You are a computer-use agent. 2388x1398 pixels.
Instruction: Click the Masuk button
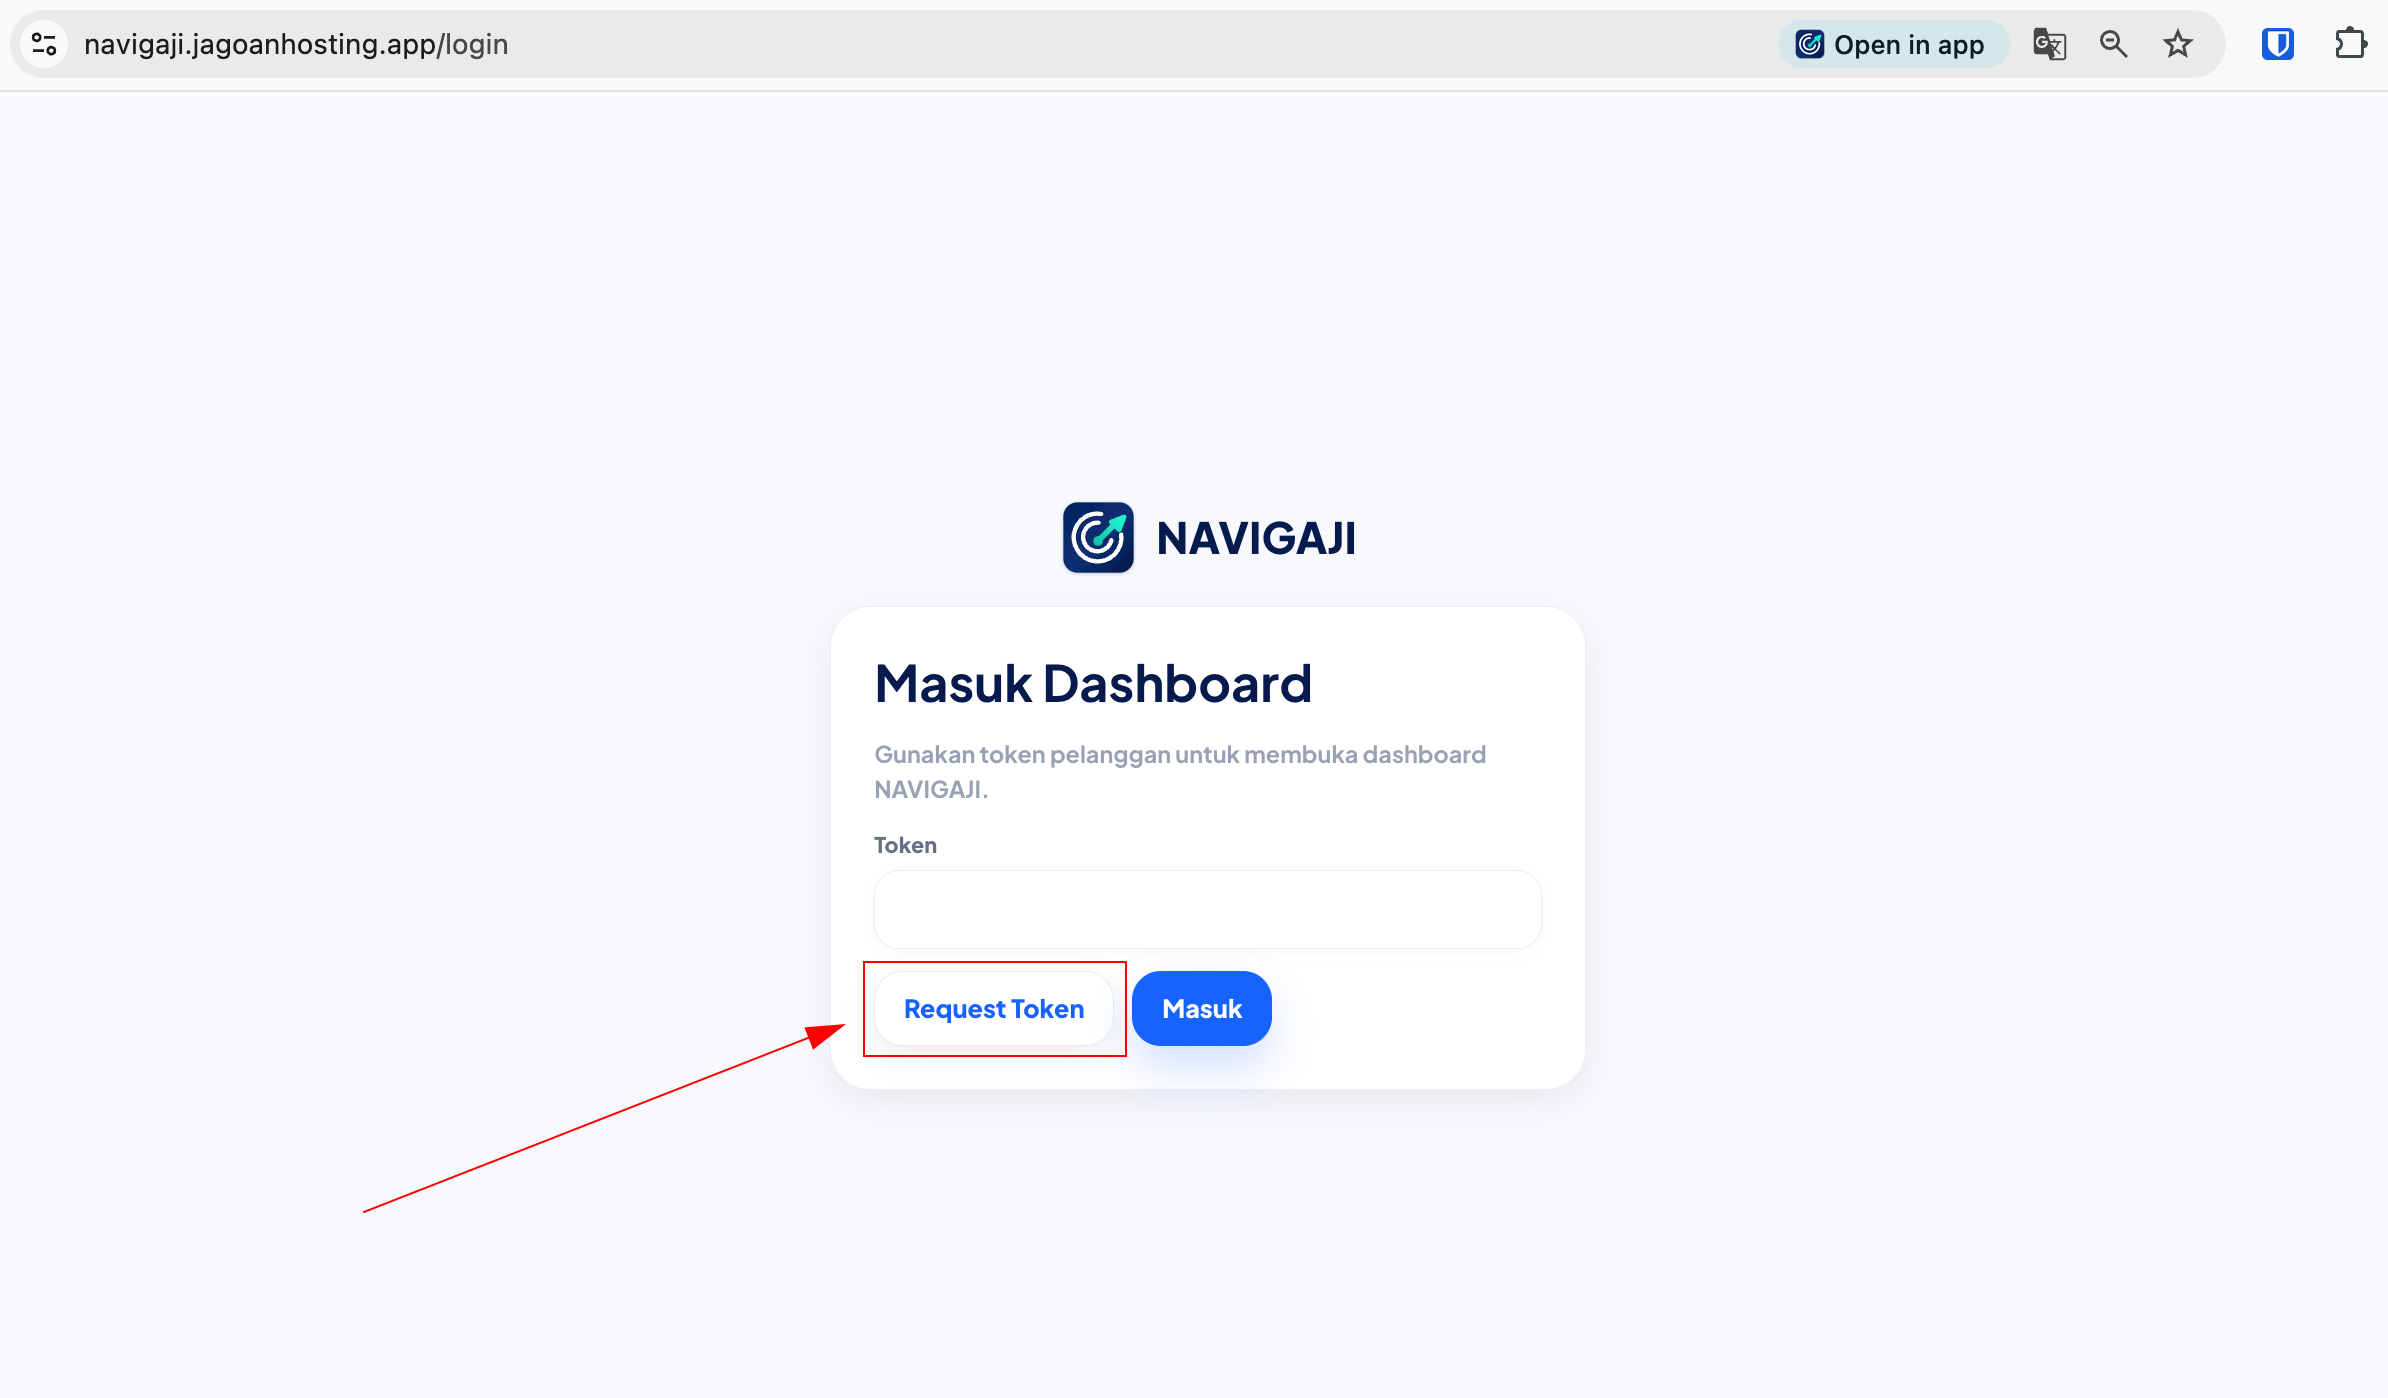click(x=1202, y=1008)
